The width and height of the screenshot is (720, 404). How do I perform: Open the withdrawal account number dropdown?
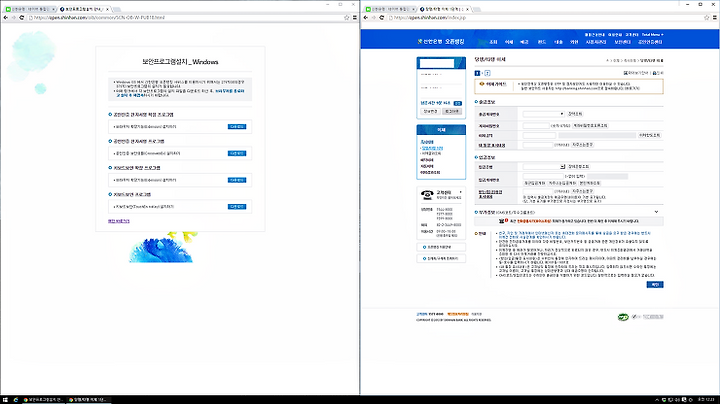pos(544,114)
